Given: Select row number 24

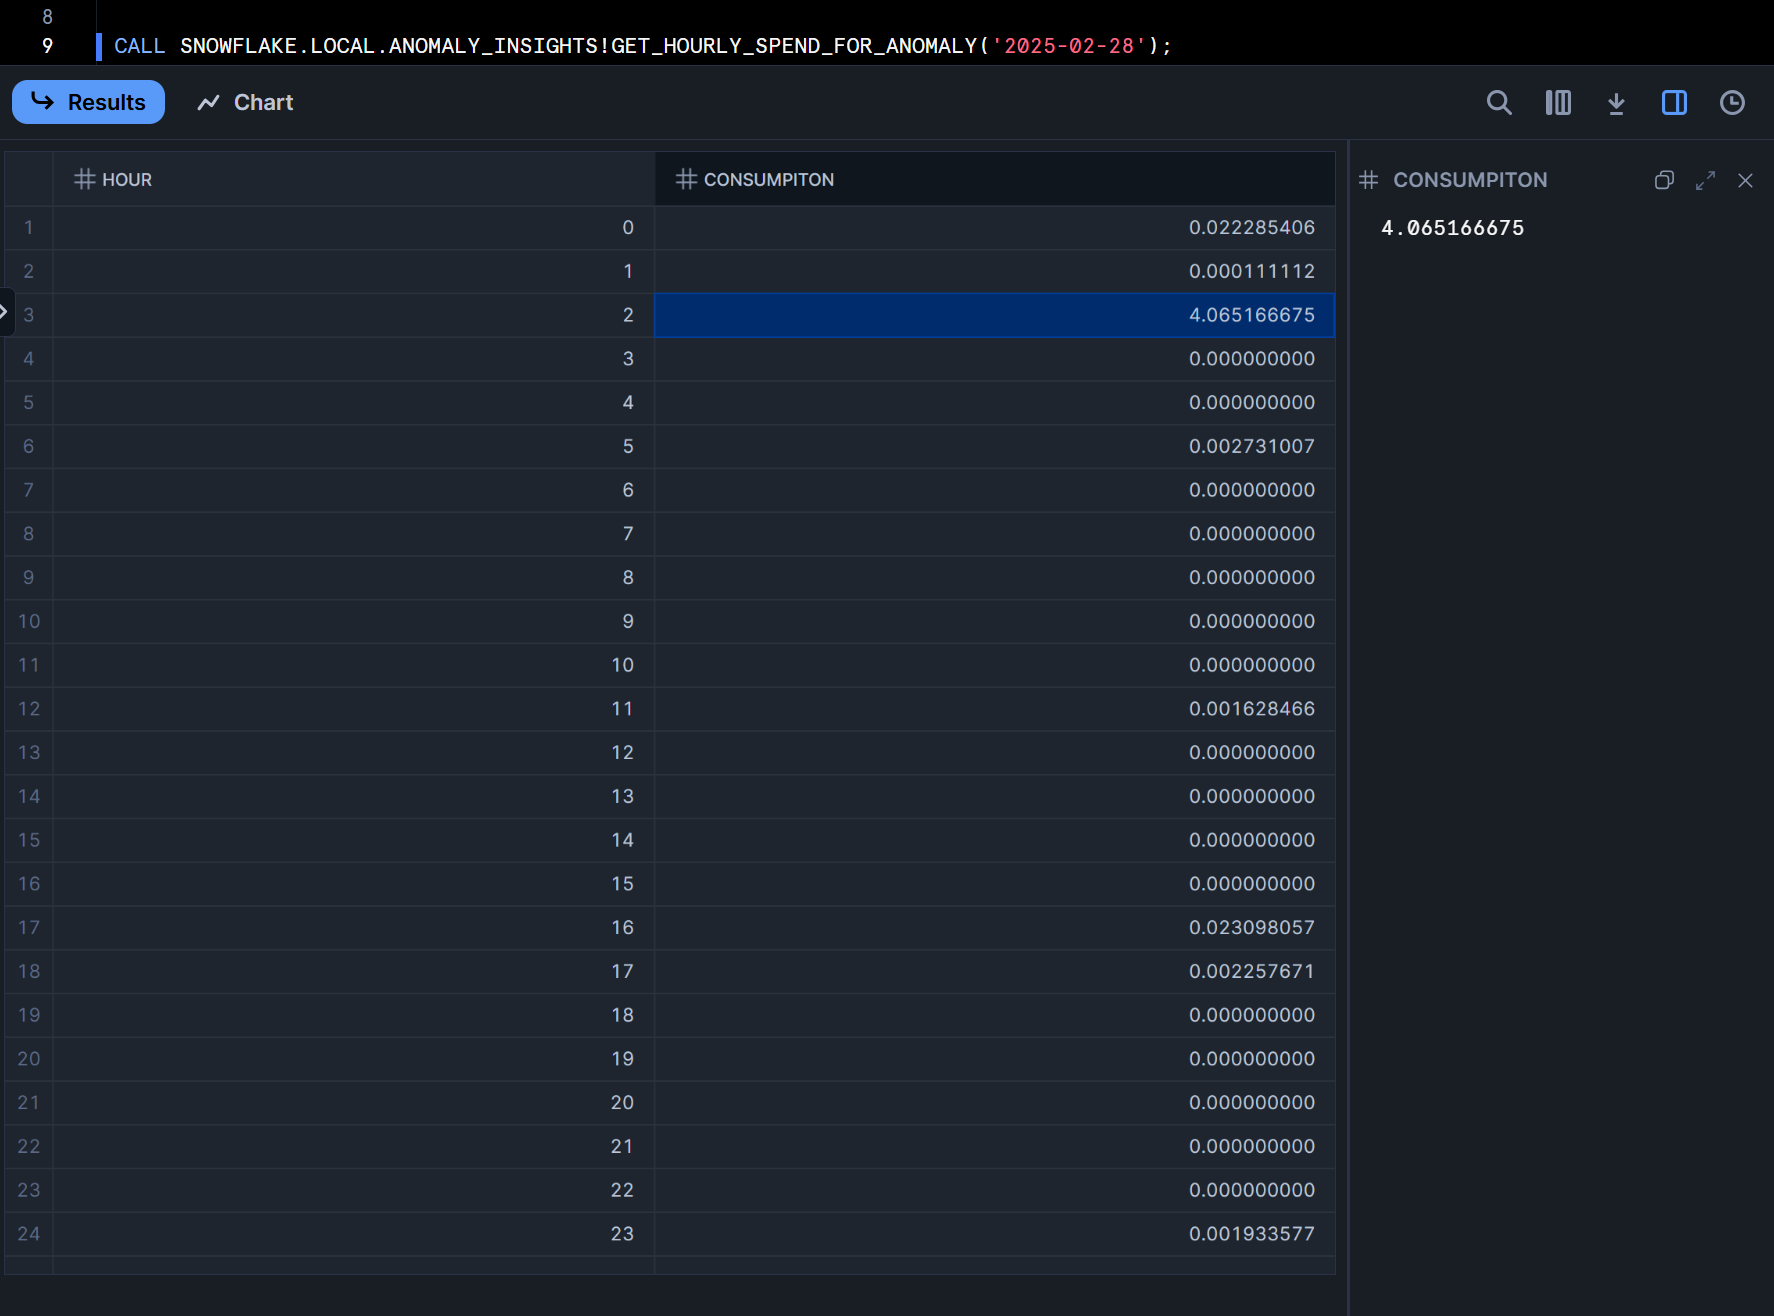Looking at the screenshot, I should pyautogui.click(x=29, y=1234).
